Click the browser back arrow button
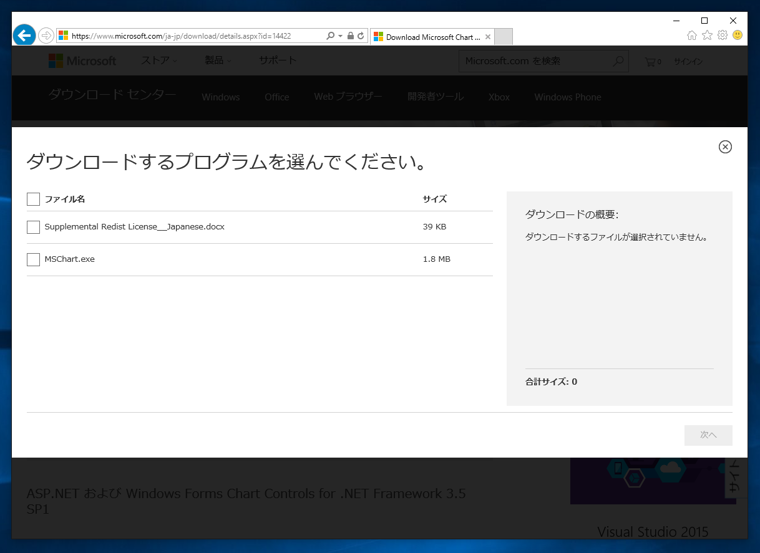This screenshot has width=760, height=553. (x=24, y=35)
